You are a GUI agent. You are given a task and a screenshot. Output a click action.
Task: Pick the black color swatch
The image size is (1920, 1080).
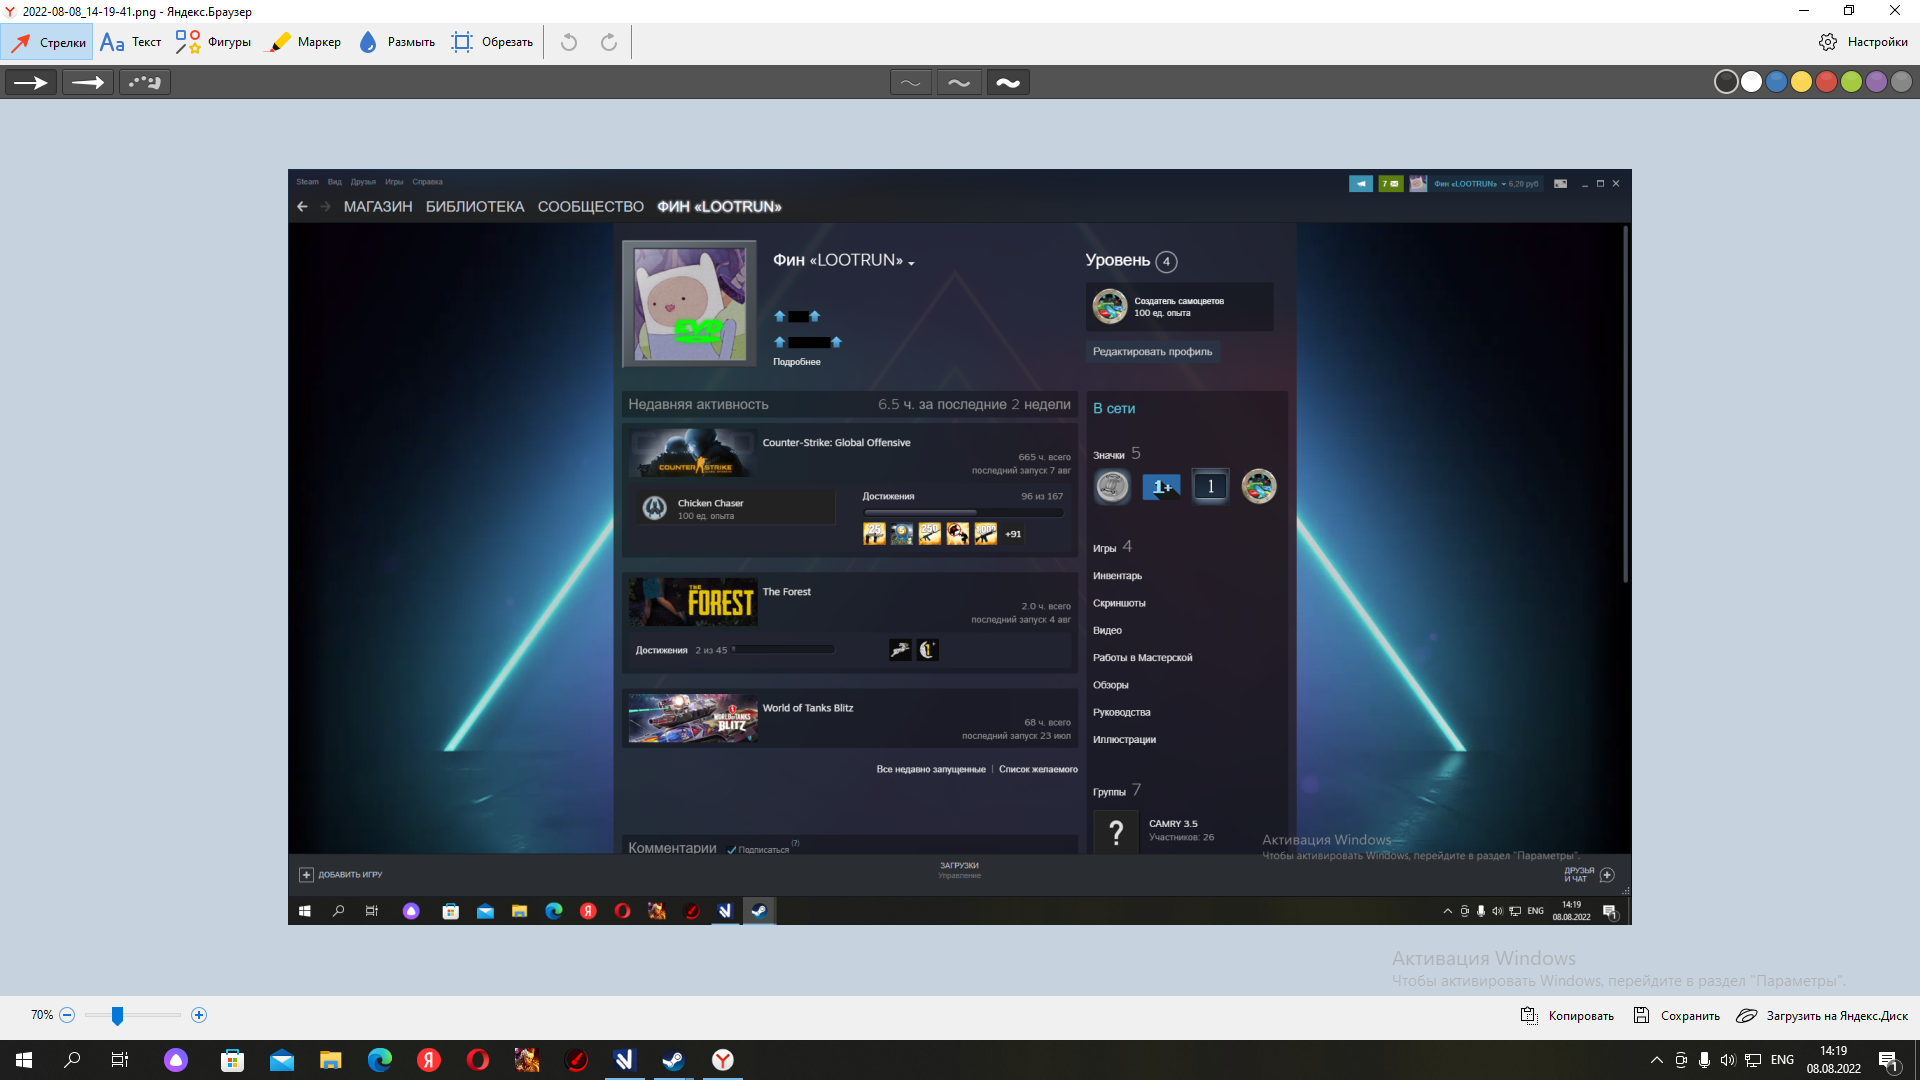click(x=1726, y=82)
